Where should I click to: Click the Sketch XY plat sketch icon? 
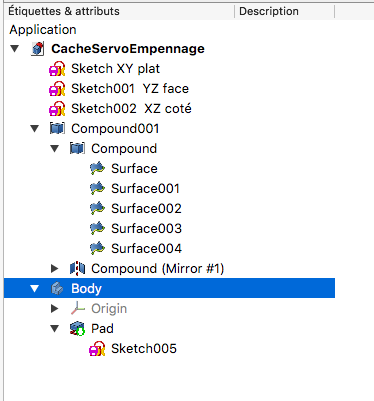57,69
